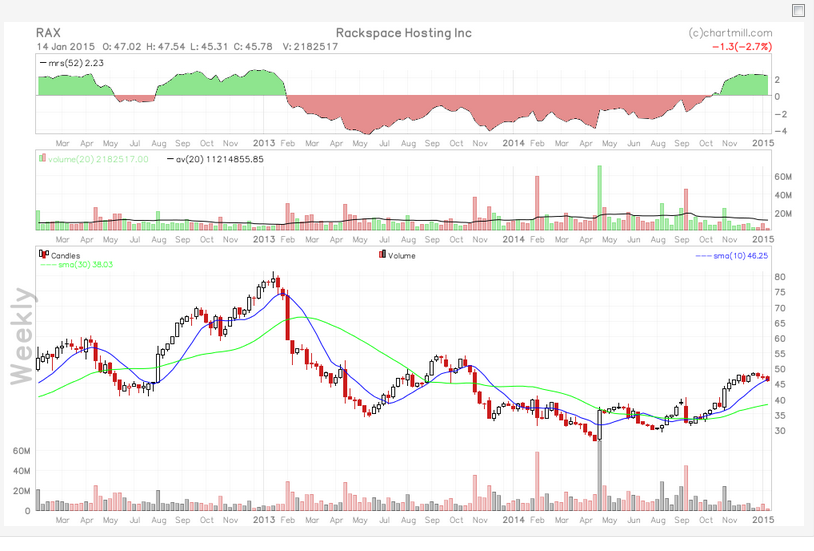Click the 60M label on volume(20) panel
This screenshot has width=814, height=551.
(783, 177)
